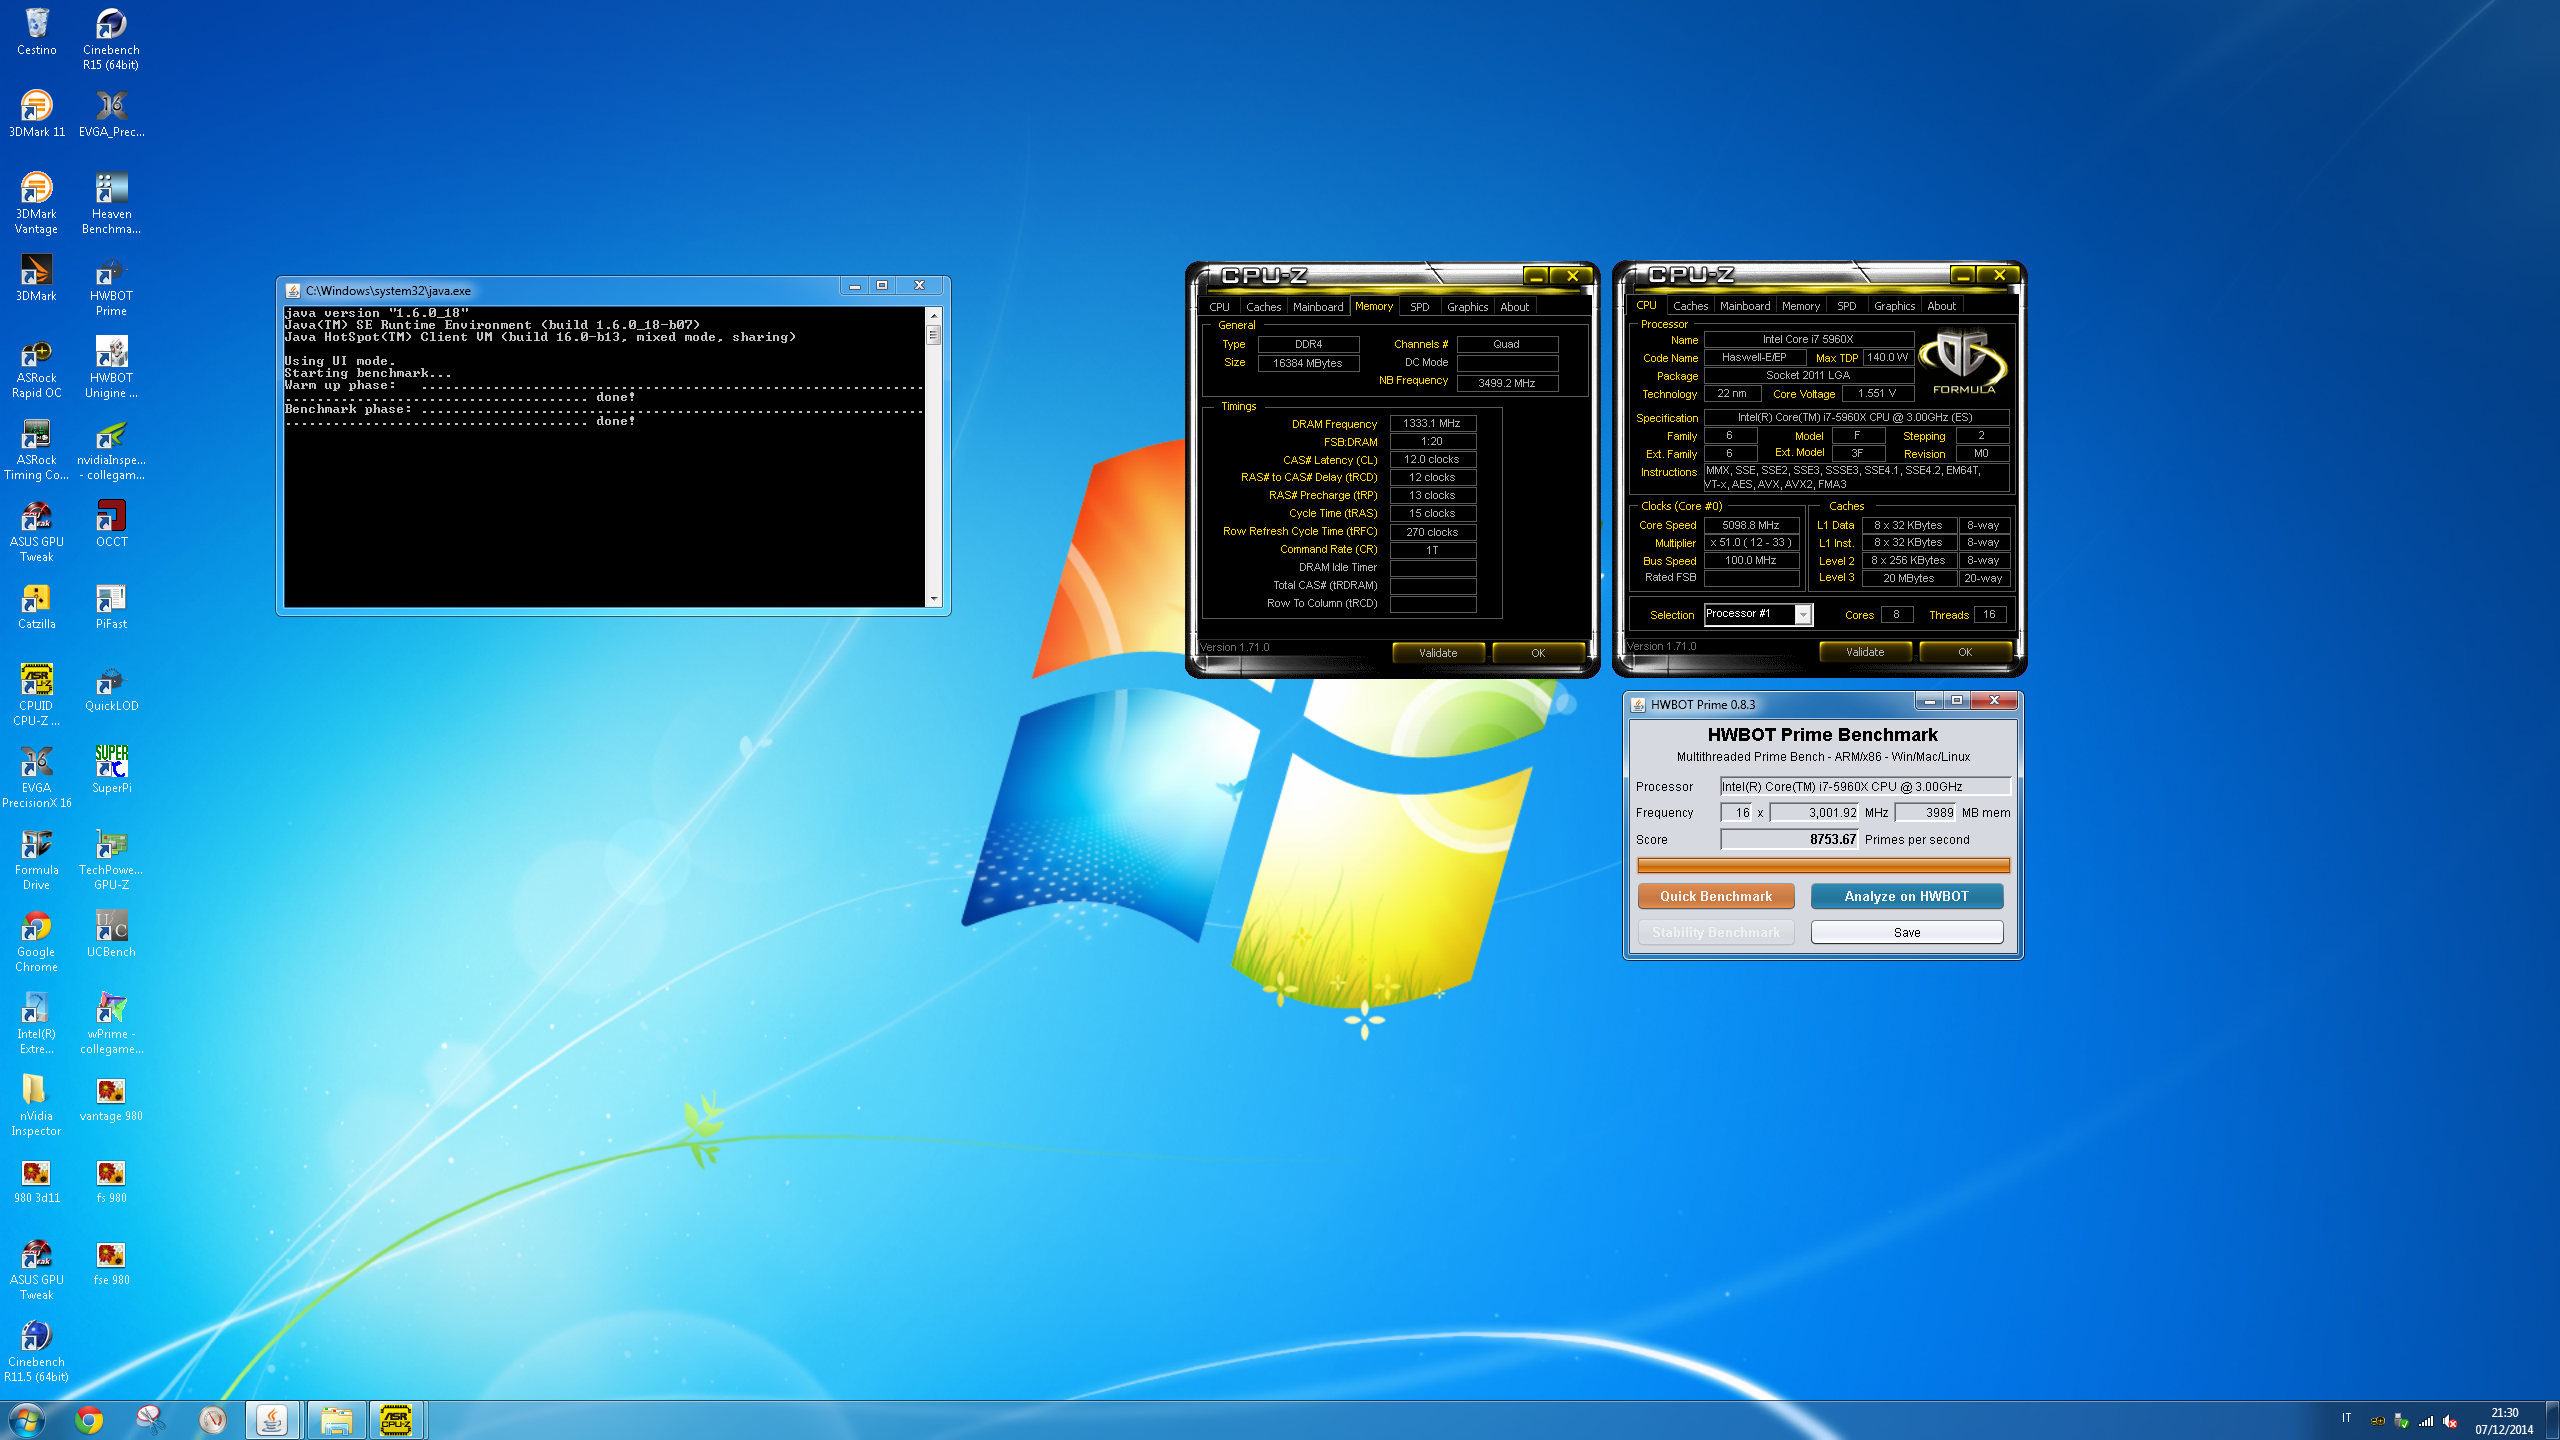Click Analyze on HWBOT button
The height and width of the screenshot is (1440, 2560).
[x=1907, y=896]
